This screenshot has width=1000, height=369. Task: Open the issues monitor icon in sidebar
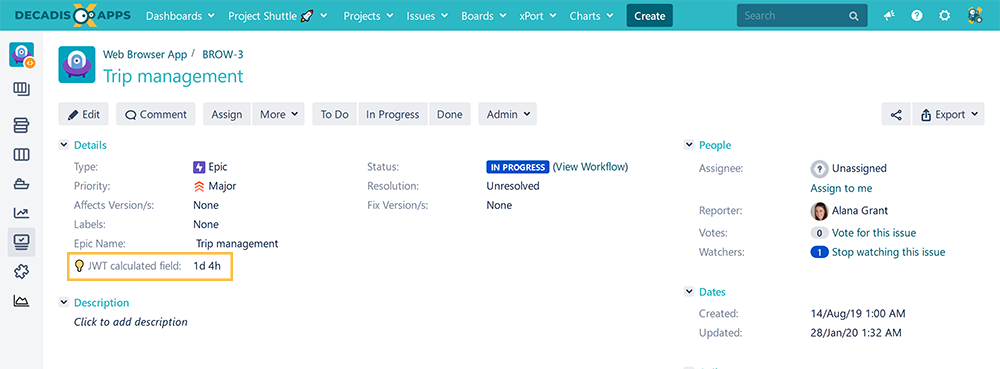pyautogui.click(x=22, y=242)
